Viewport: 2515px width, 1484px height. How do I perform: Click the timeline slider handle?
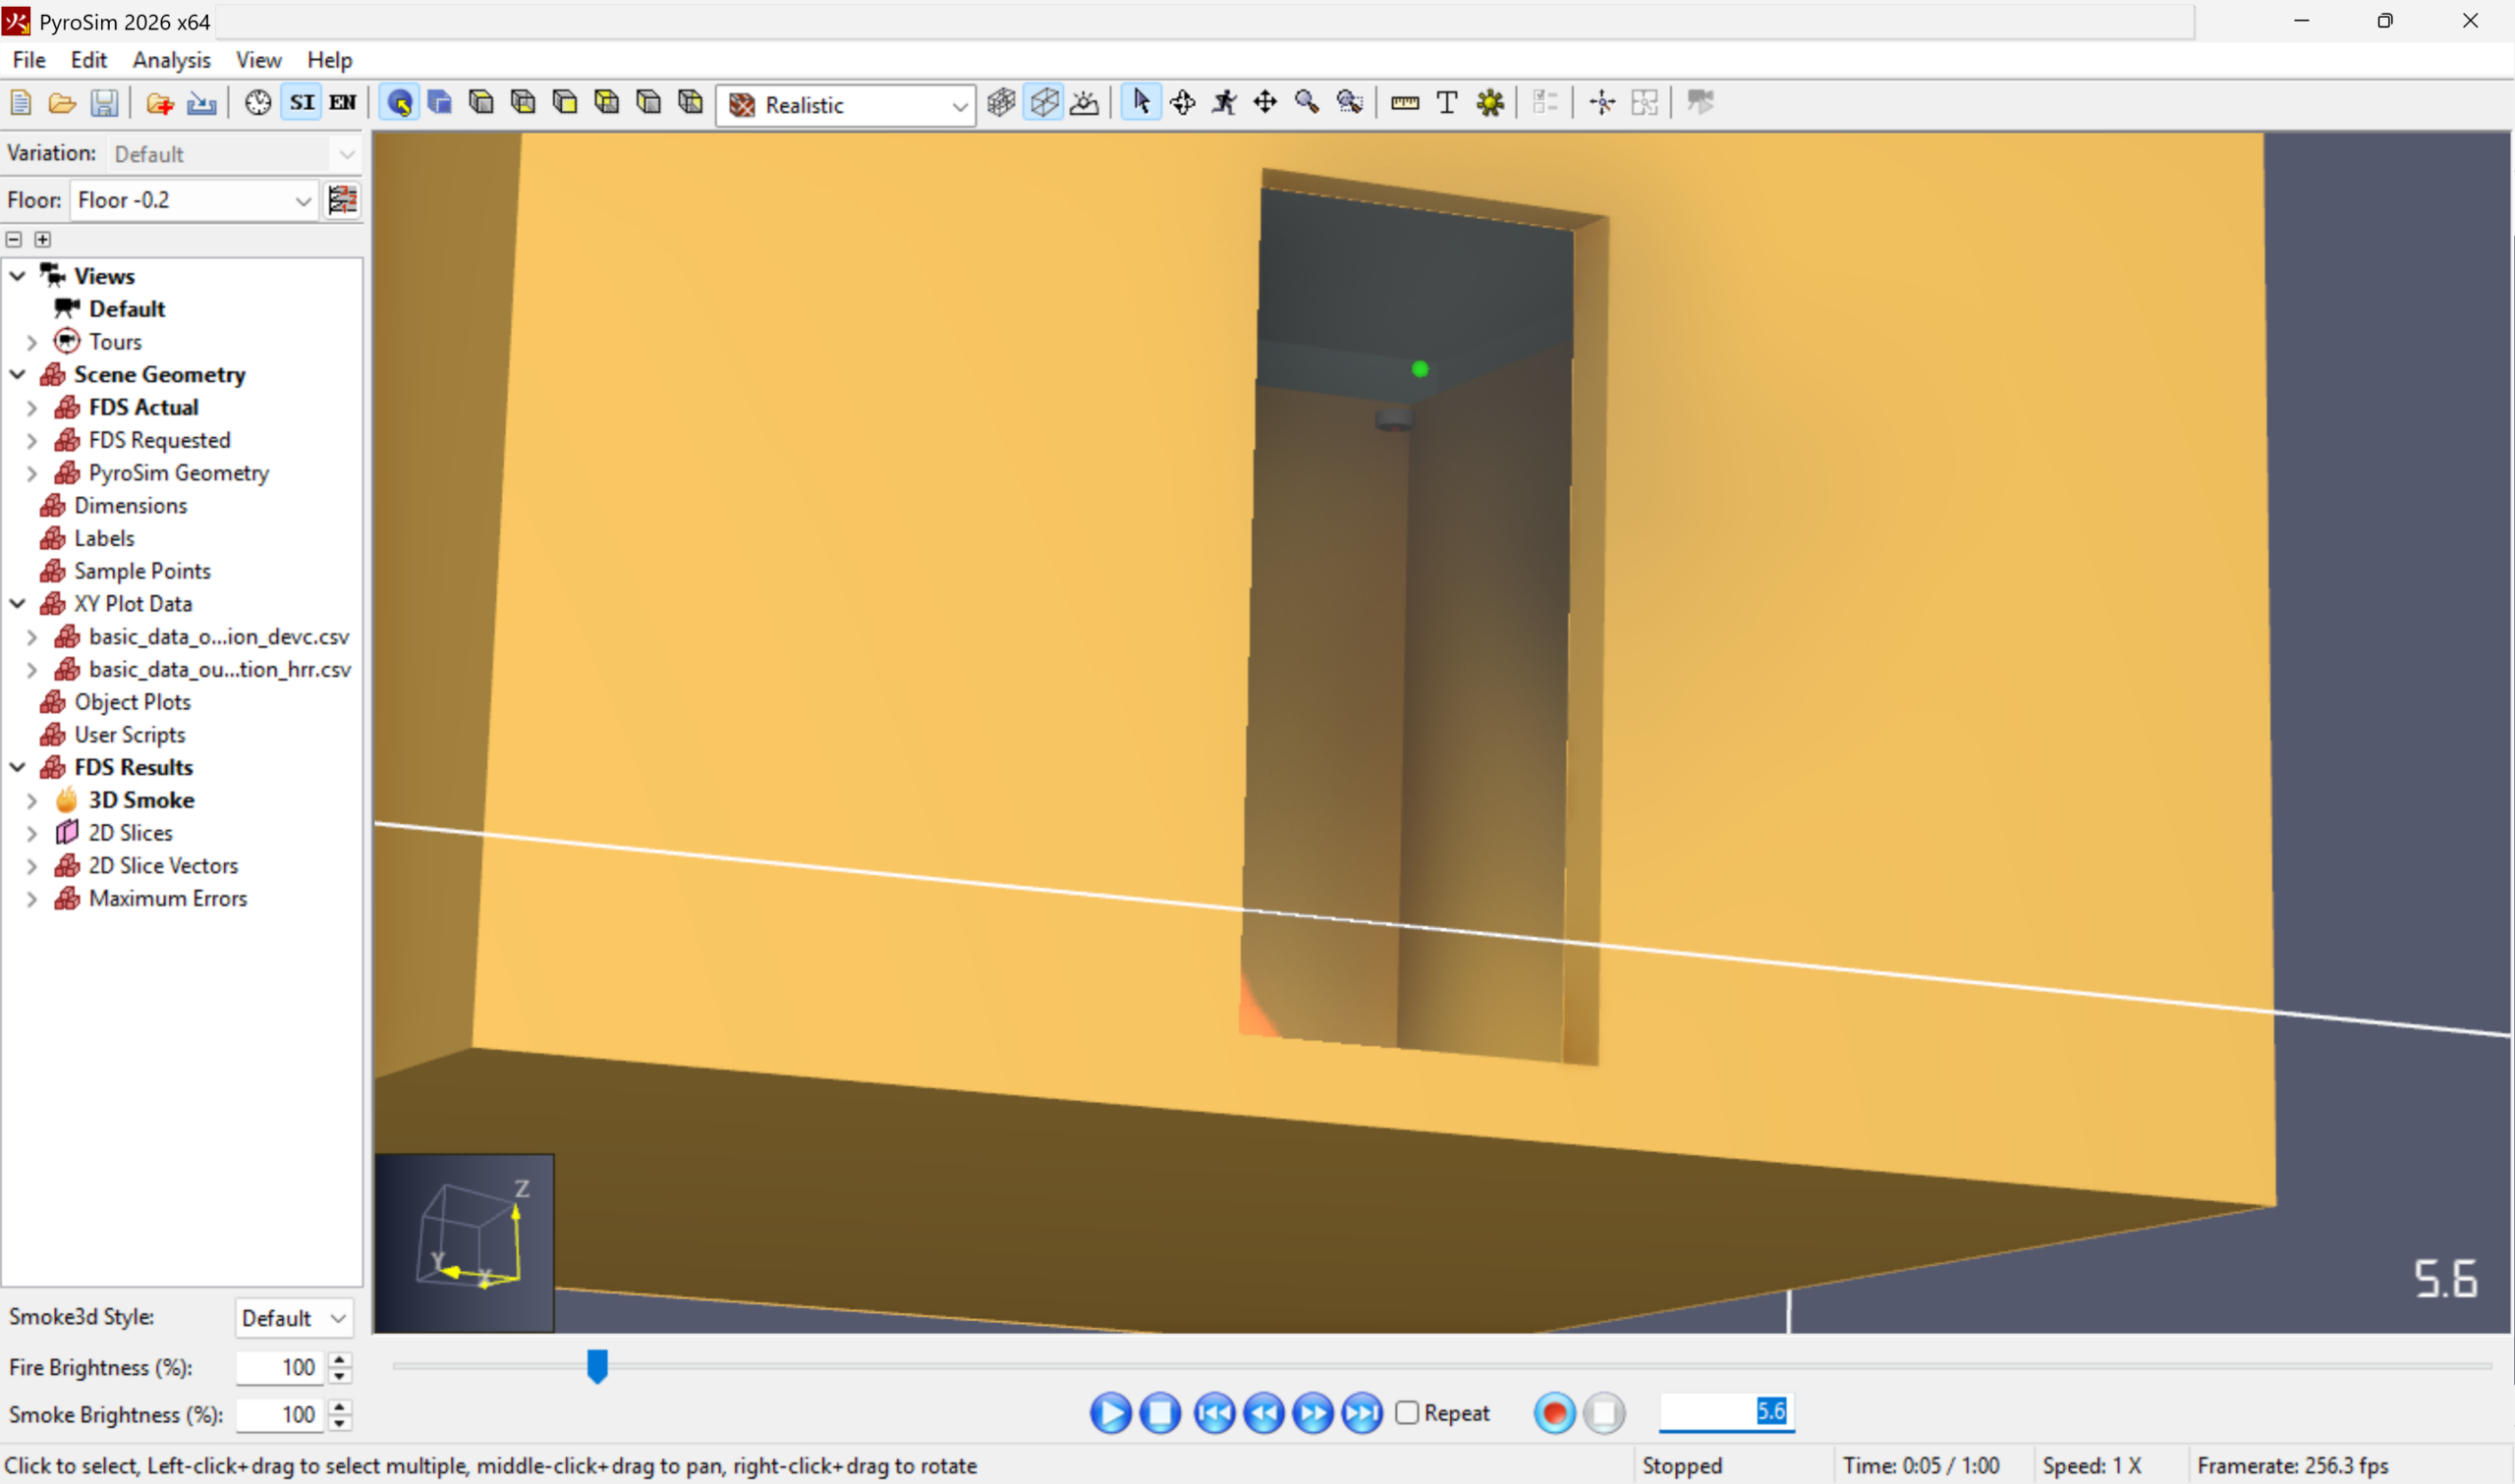(x=597, y=1366)
